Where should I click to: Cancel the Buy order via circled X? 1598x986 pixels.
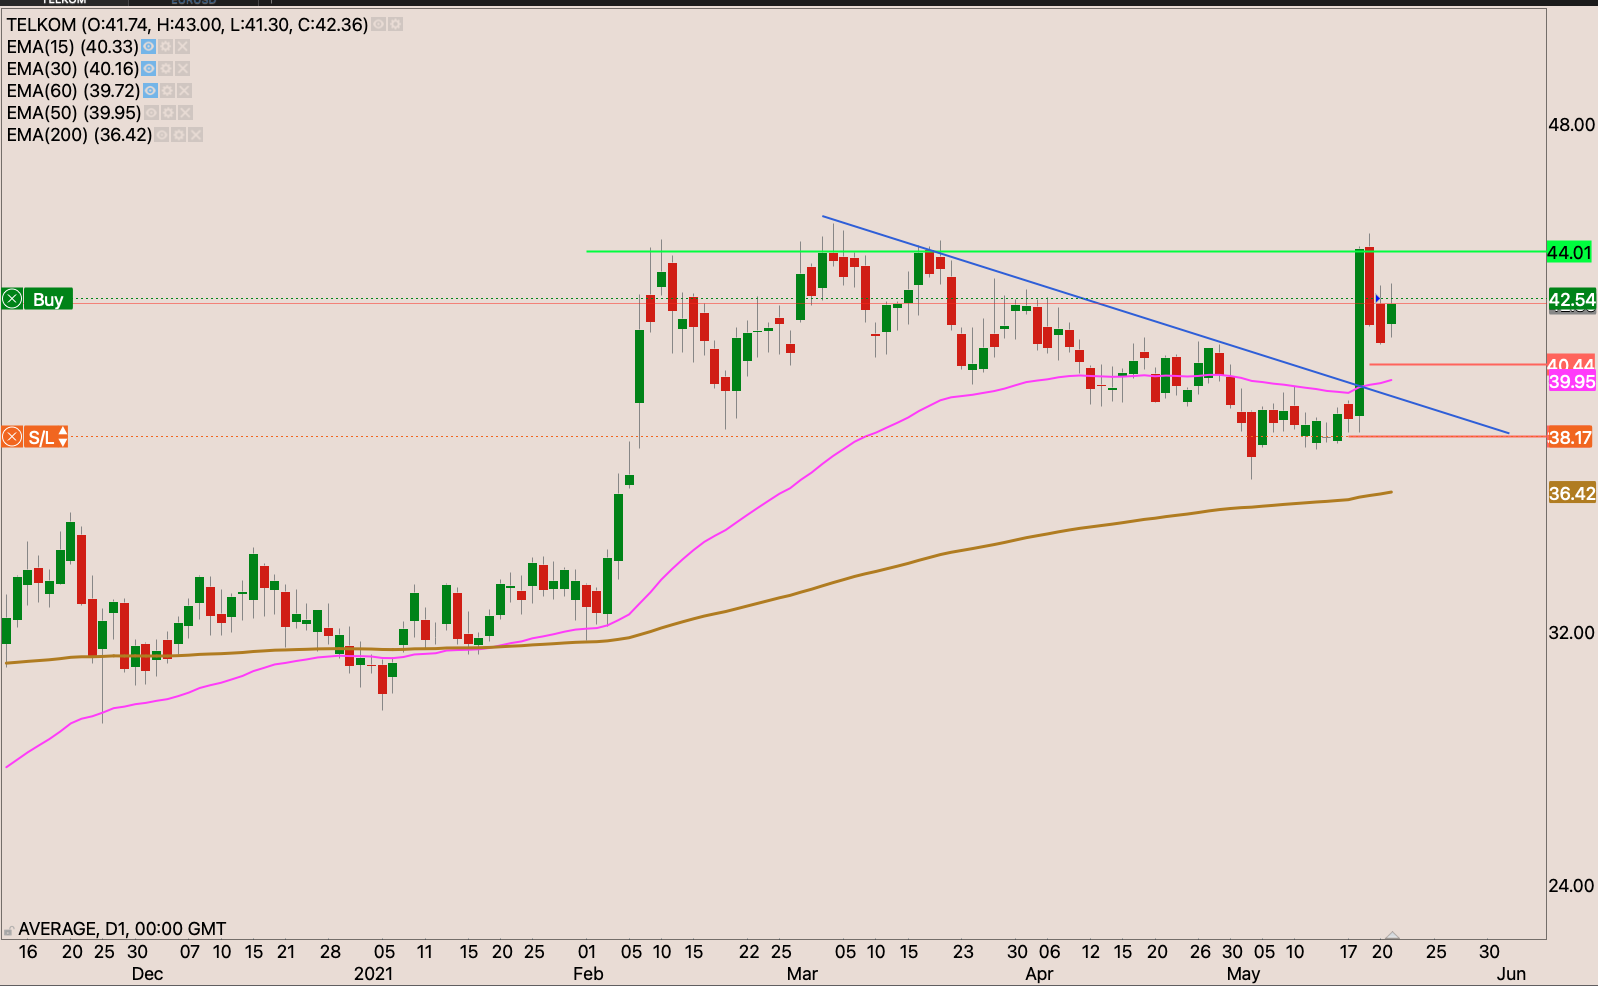click(12, 299)
